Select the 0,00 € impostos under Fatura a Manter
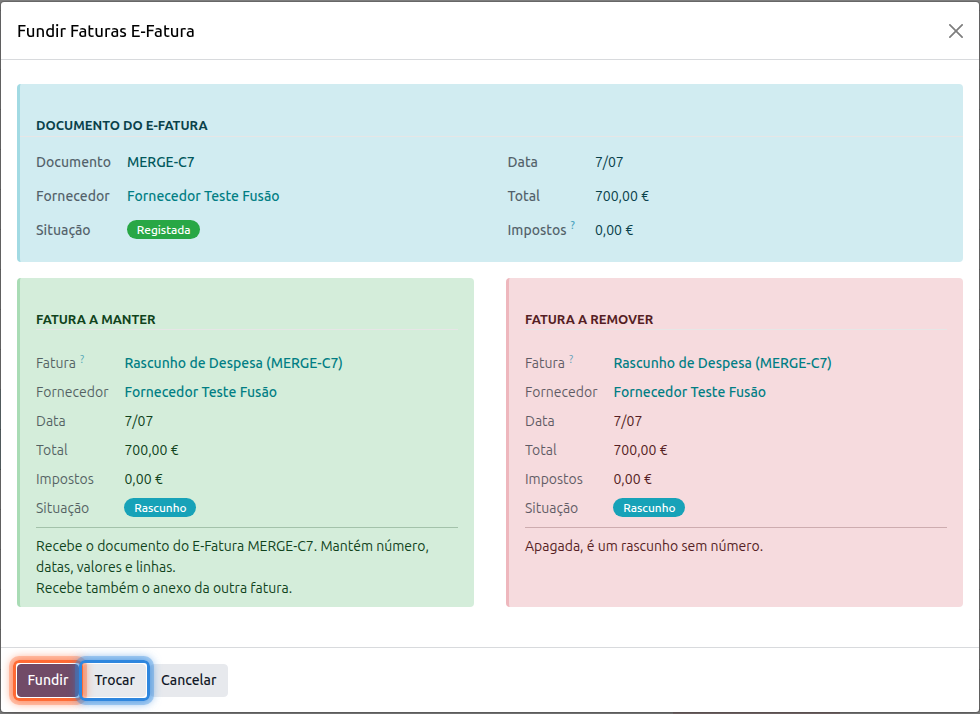Viewport: 980px width, 714px height. (143, 480)
